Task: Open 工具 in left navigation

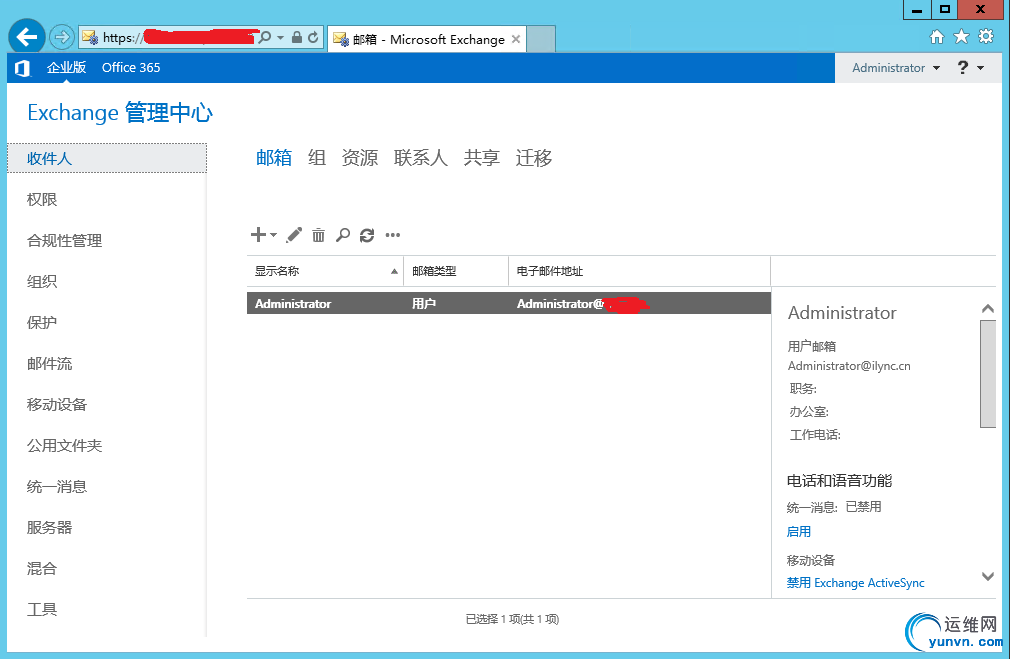Action: coord(42,609)
